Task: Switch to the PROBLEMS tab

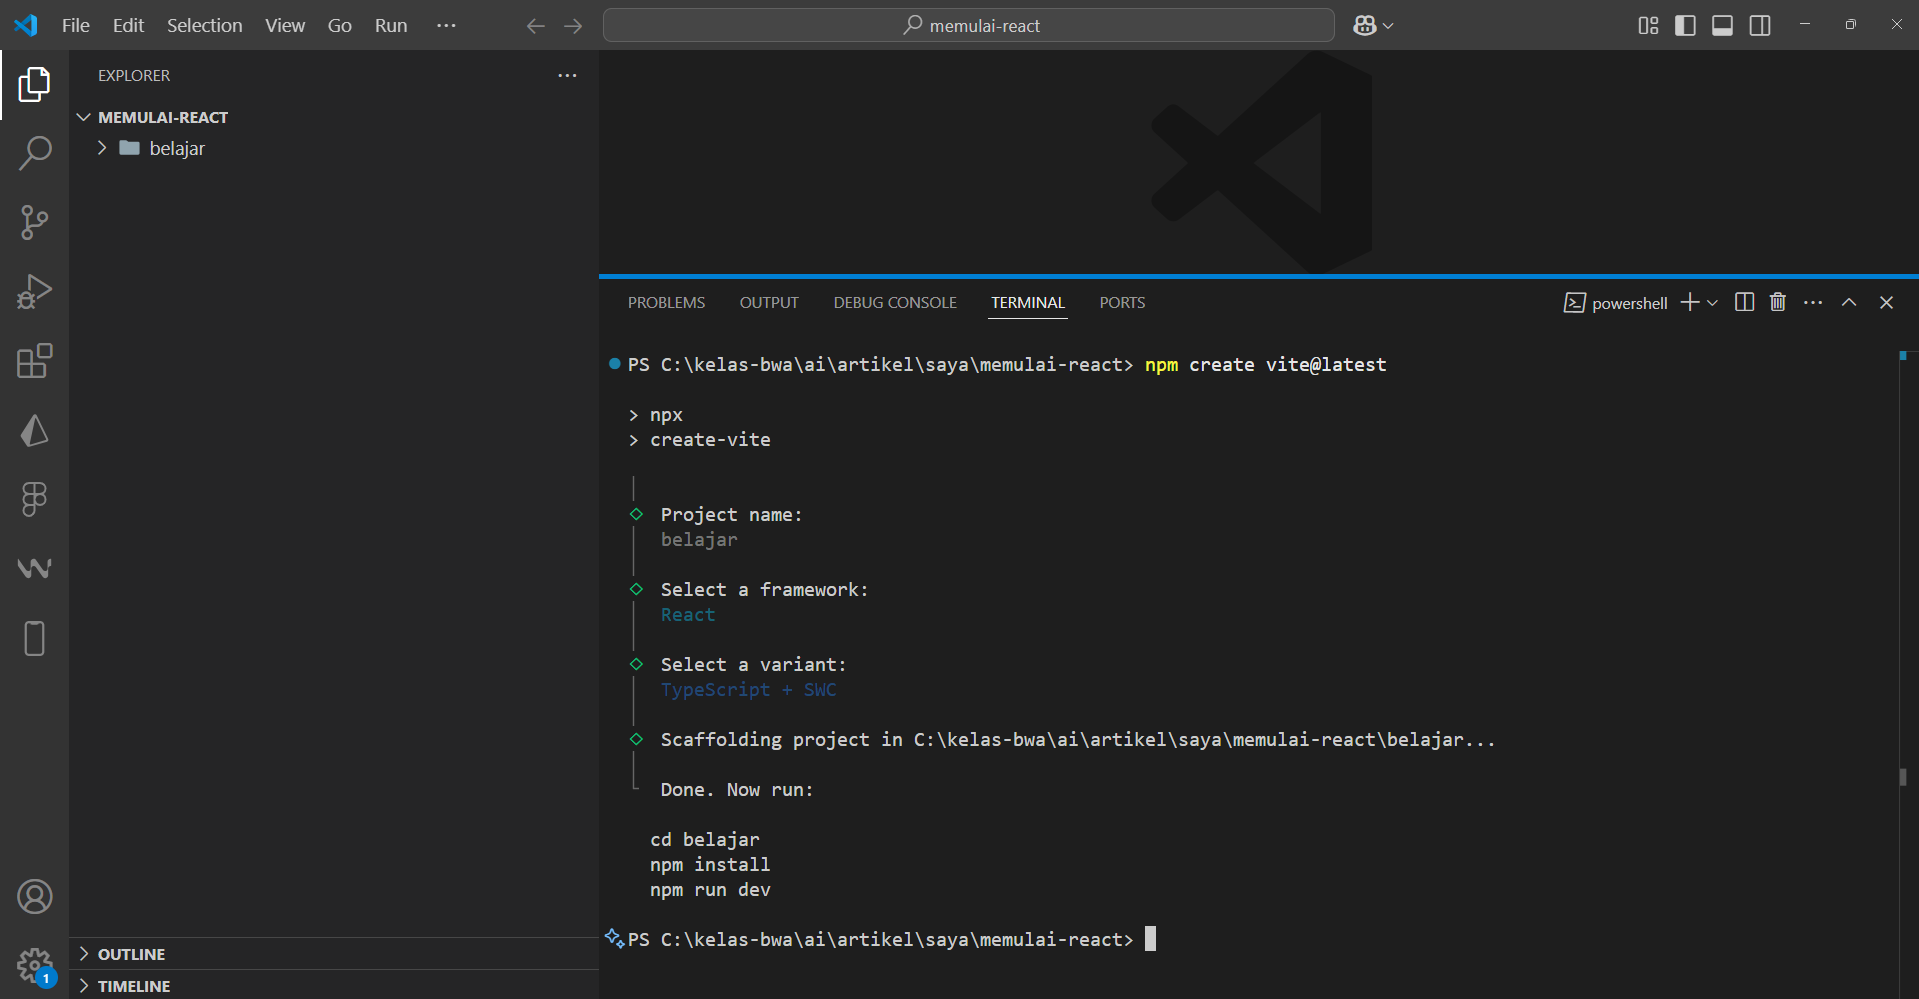Action: [x=666, y=302]
